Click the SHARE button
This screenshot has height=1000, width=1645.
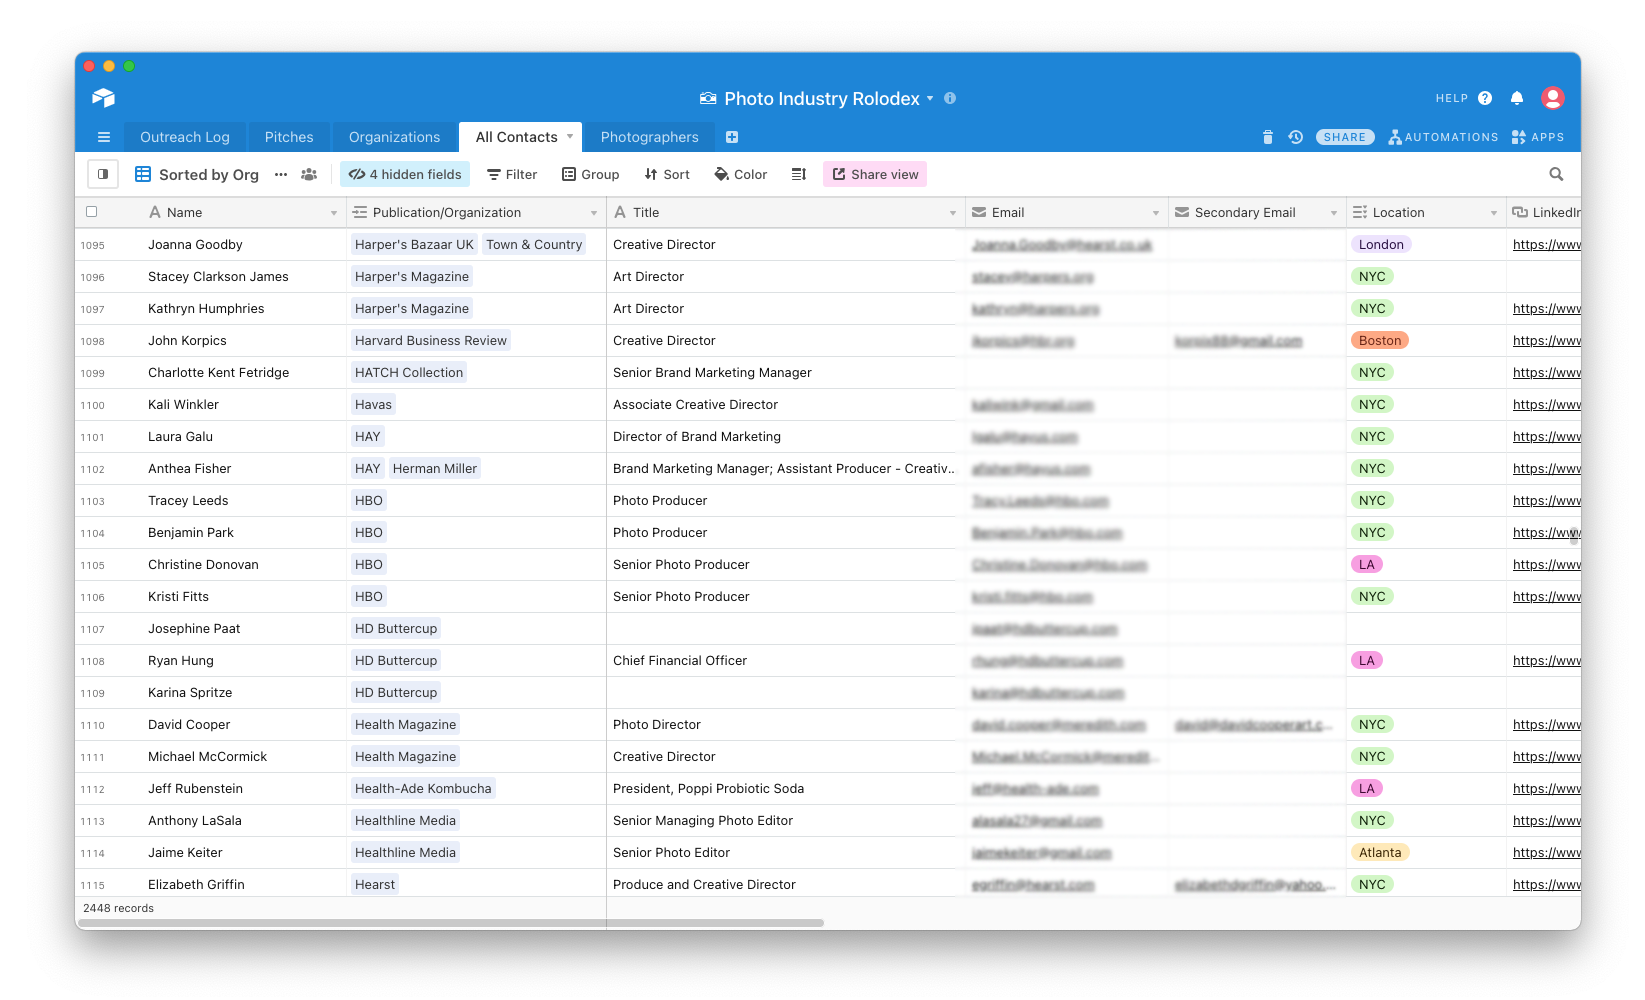tap(1345, 137)
